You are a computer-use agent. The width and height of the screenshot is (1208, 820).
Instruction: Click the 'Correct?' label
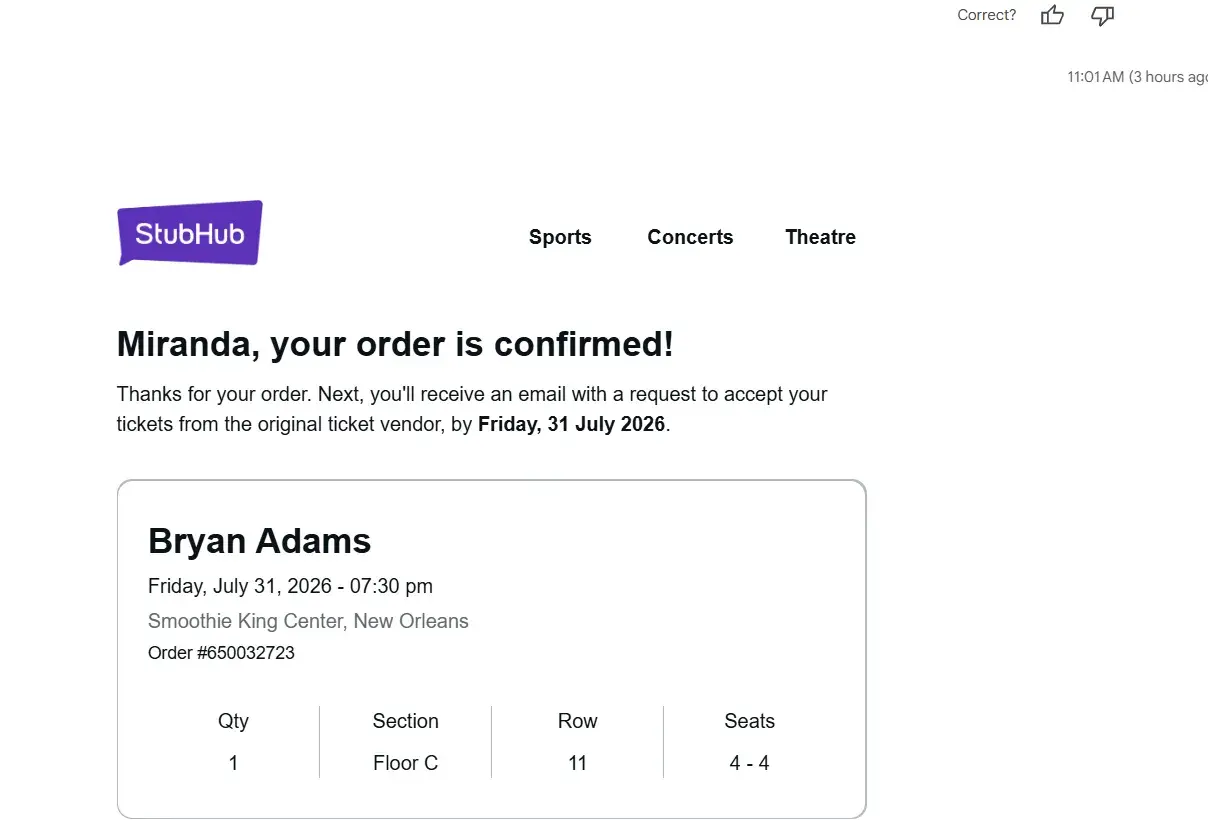(x=986, y=15)
